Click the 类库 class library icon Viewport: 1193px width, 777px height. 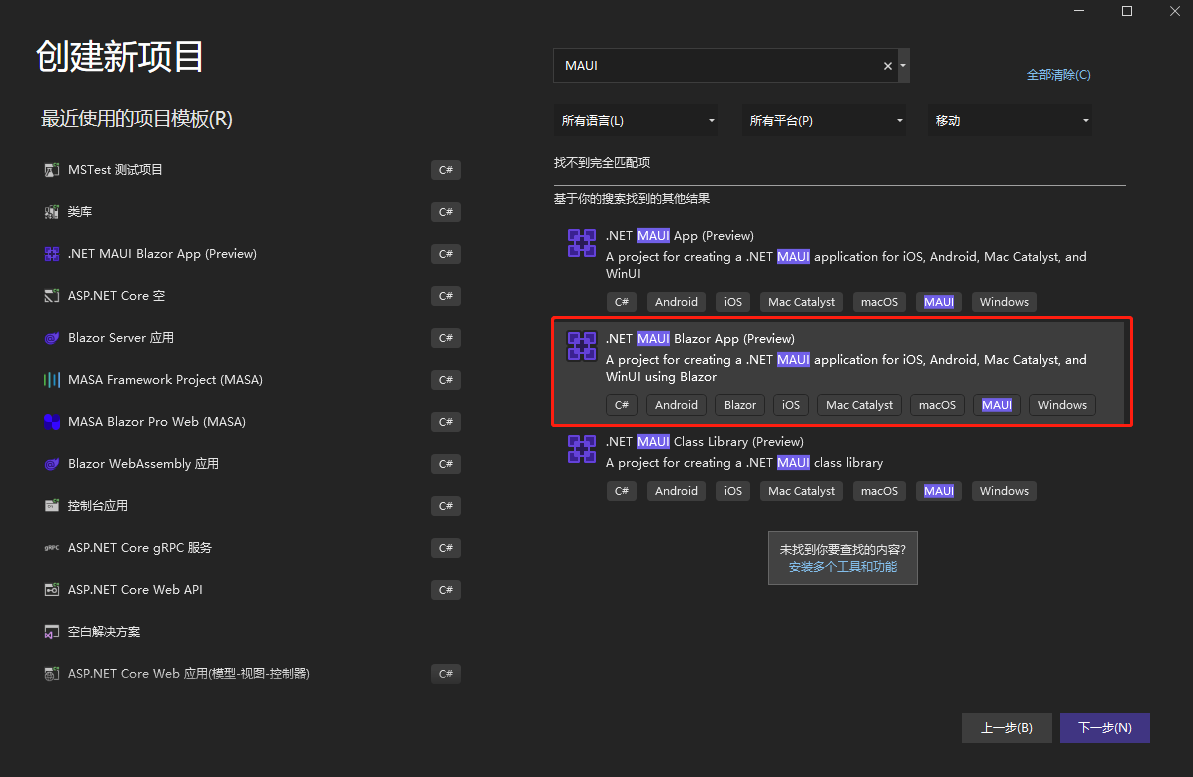tap(52, 212)
